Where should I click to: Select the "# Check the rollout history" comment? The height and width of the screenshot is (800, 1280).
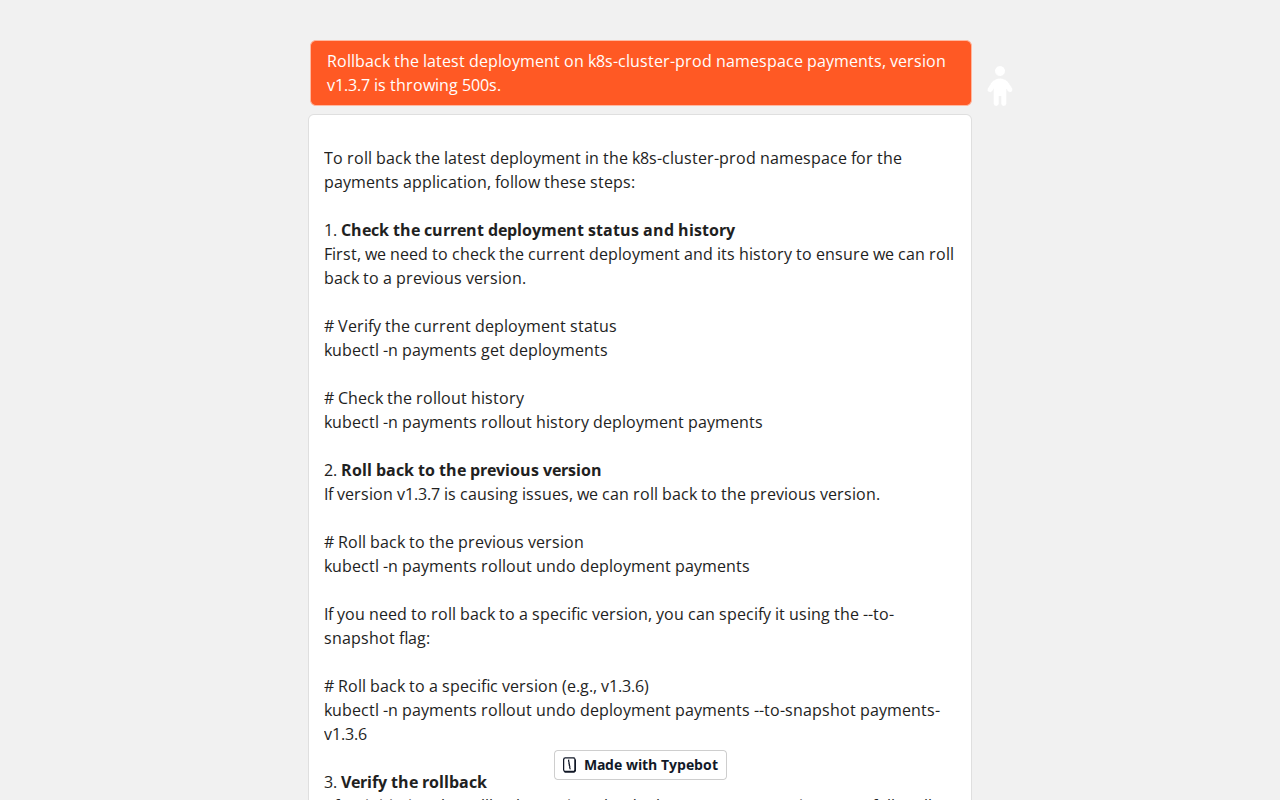coord(423,397)
